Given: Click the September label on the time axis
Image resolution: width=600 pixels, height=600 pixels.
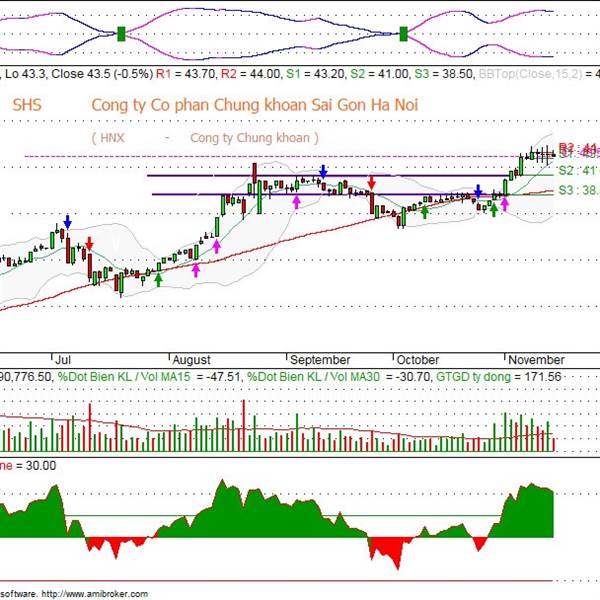Looking at the screenshot, I should coord(320,360).
